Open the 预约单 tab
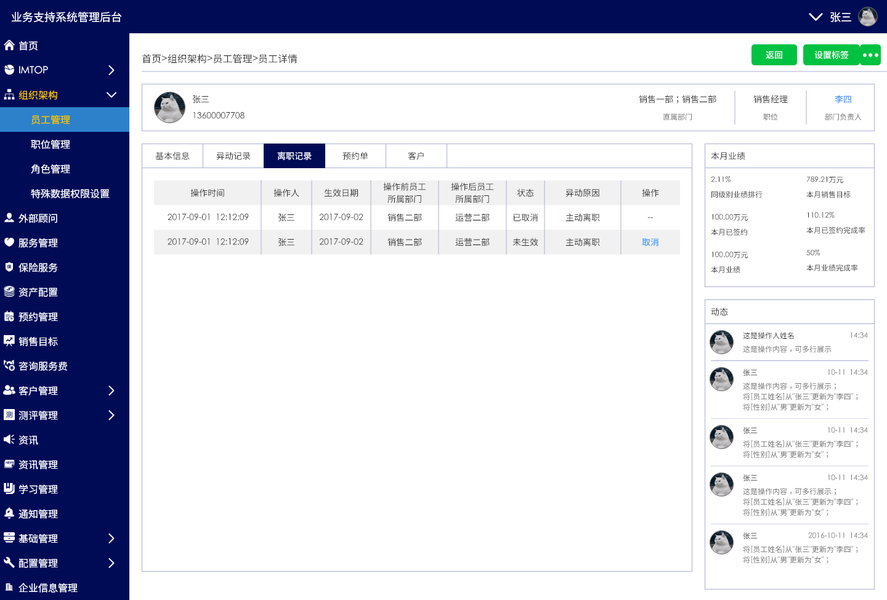 pyautogui.click(x=355, y=156)
